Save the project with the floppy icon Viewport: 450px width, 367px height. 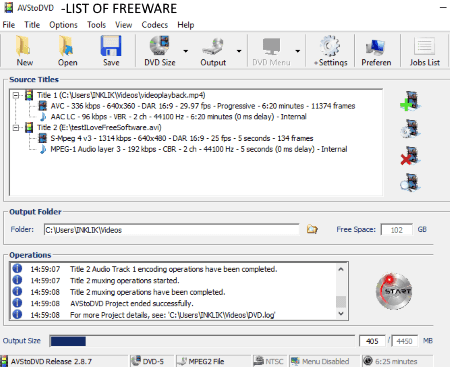111,51
